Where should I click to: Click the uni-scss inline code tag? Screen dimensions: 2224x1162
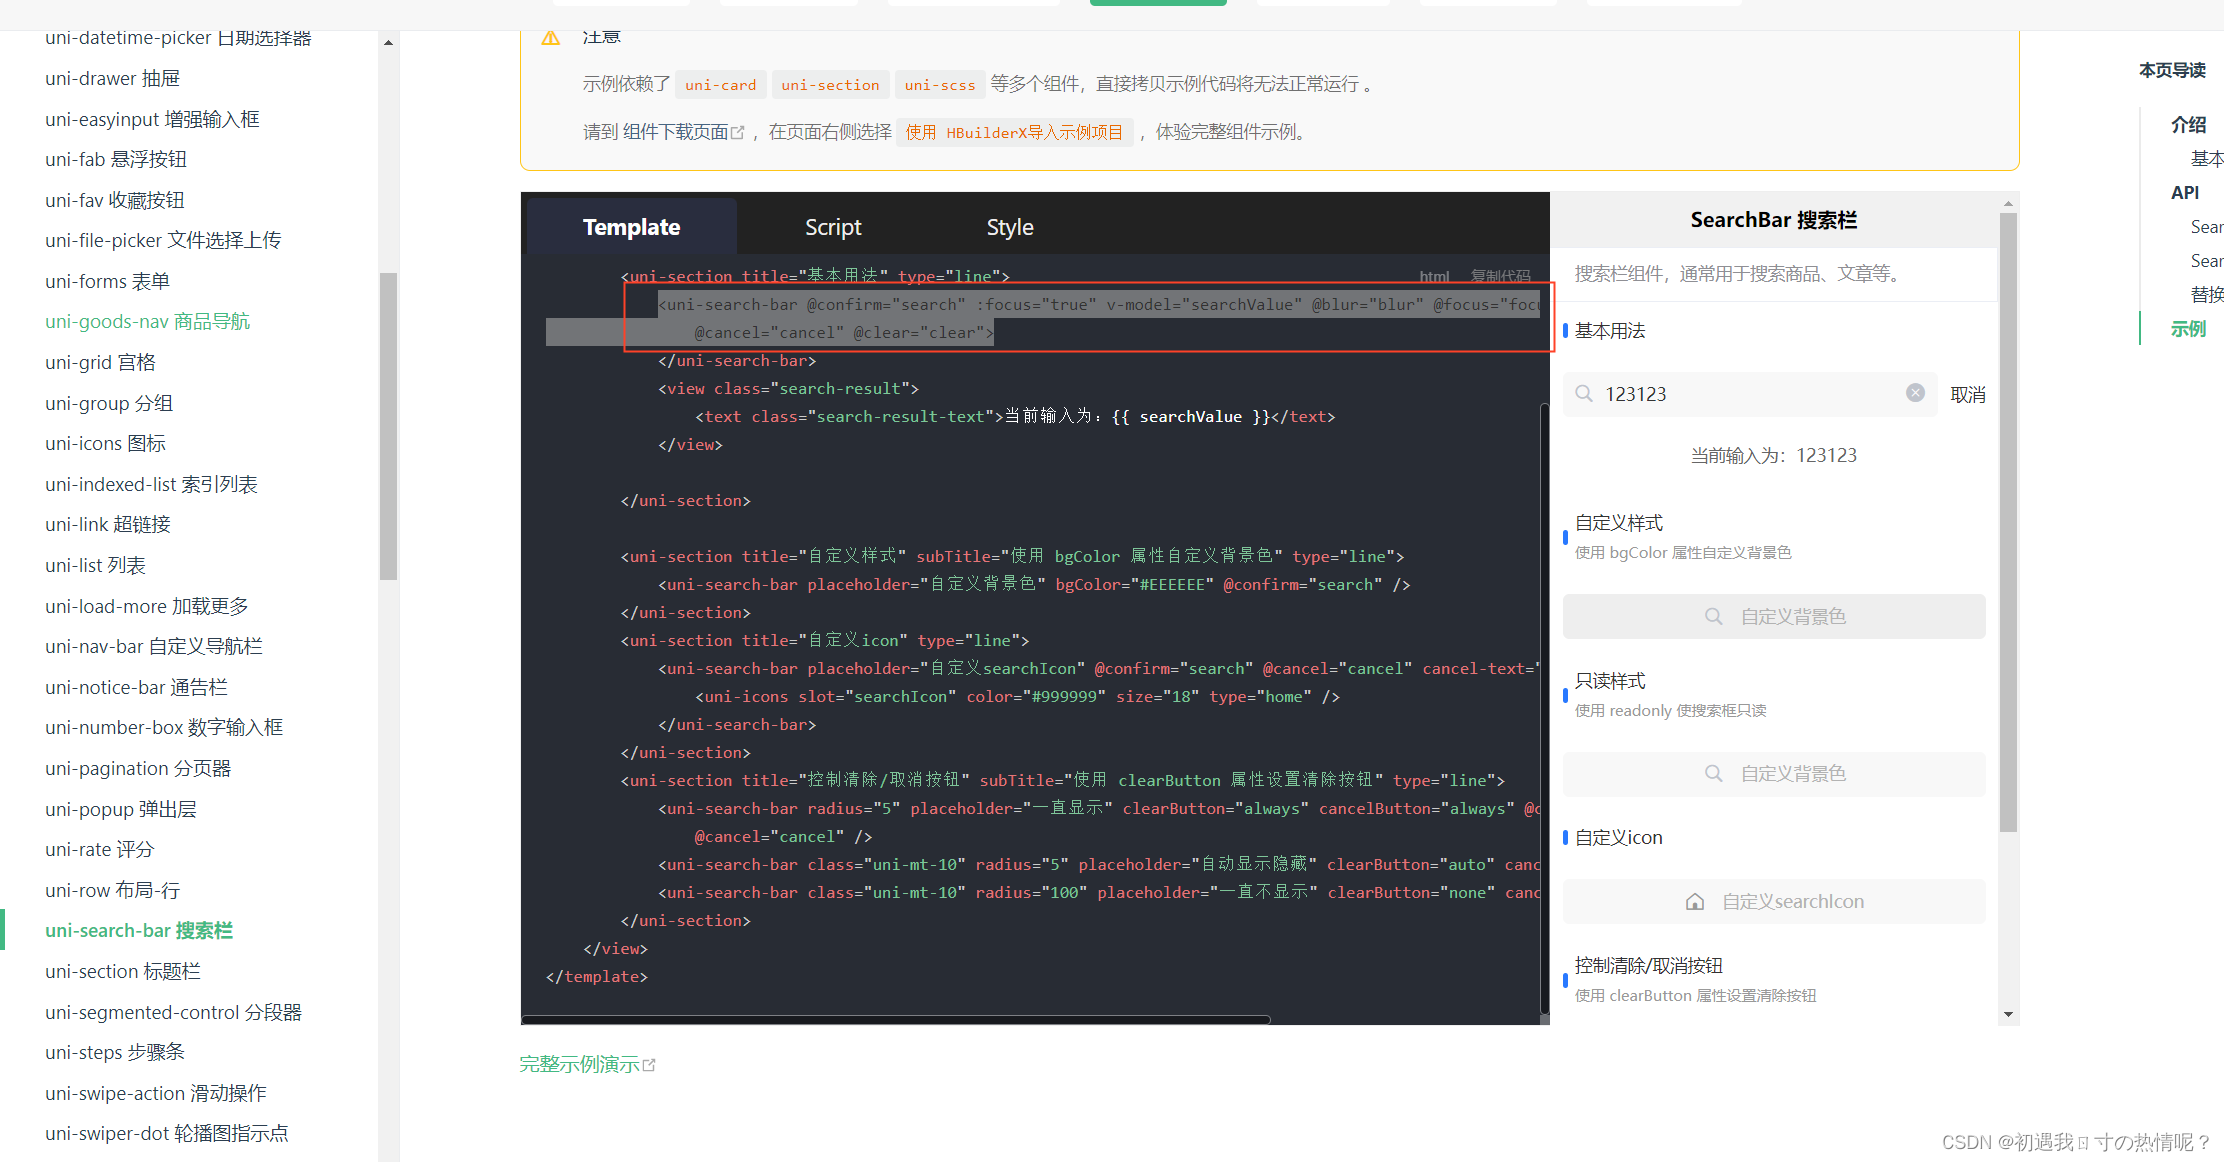coord(940,85)
